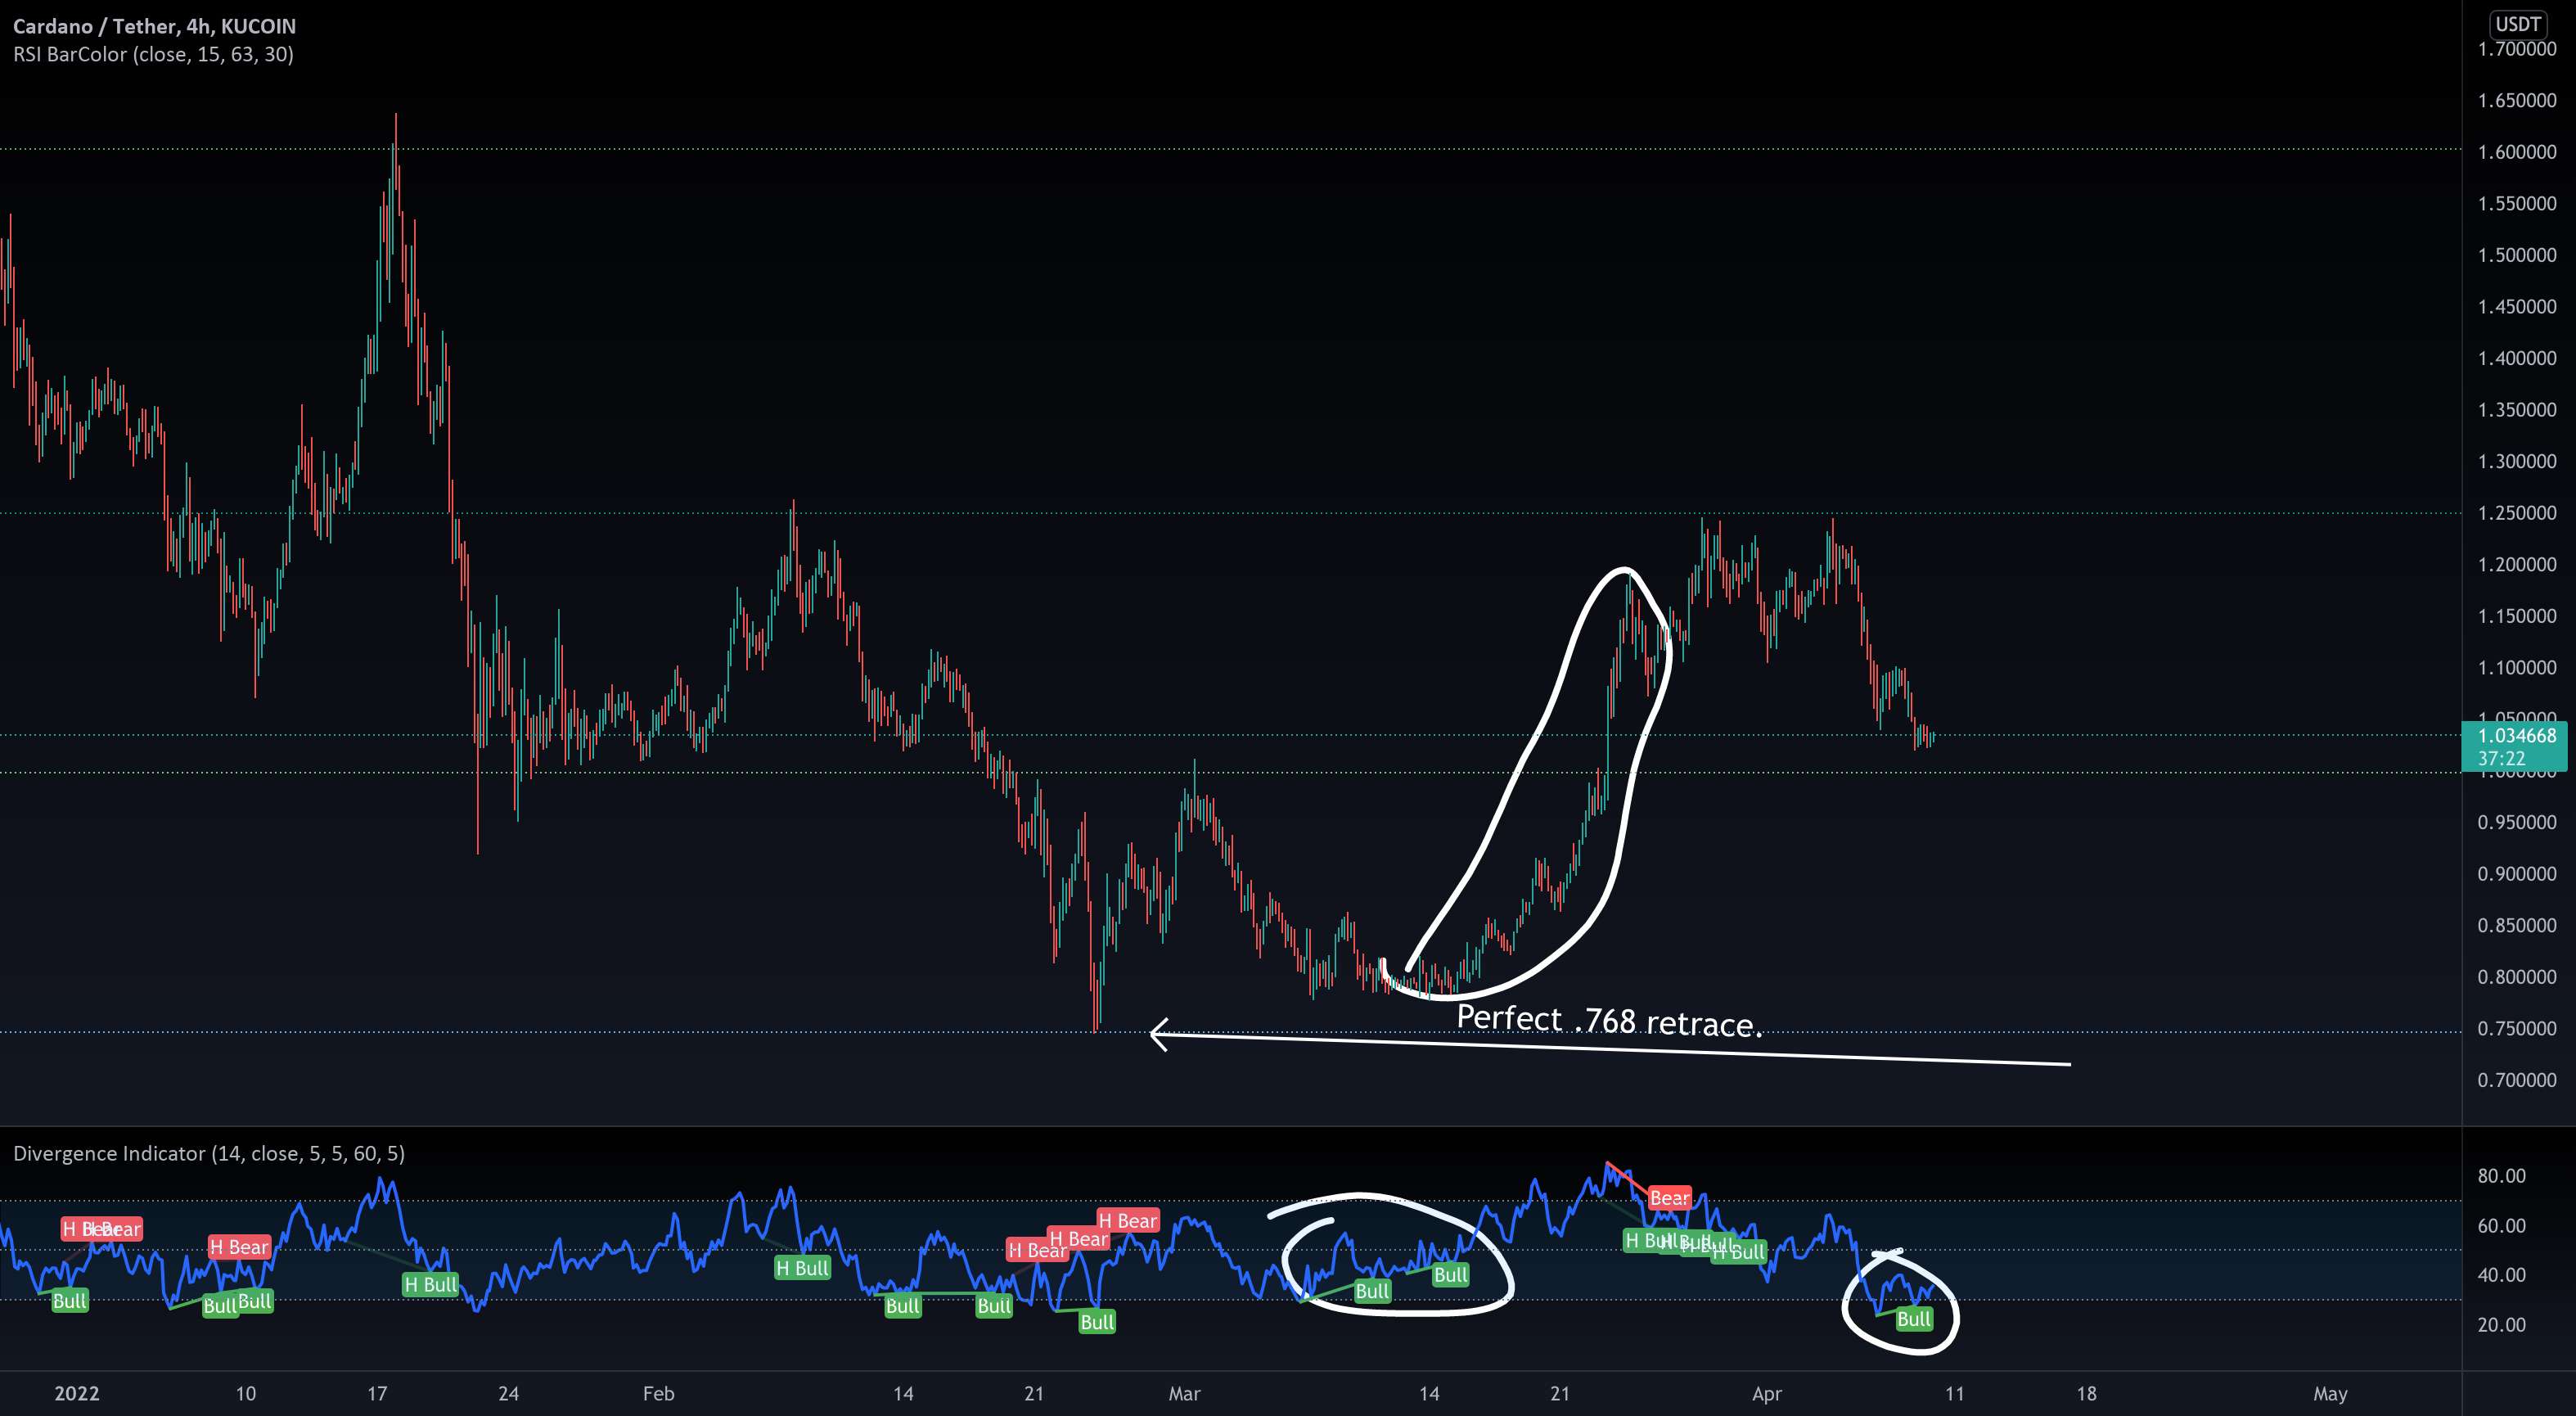The image size is (2576, 1416).
Task: Click the 0.750000 price axis label
Action: tap(2517, 1029)
